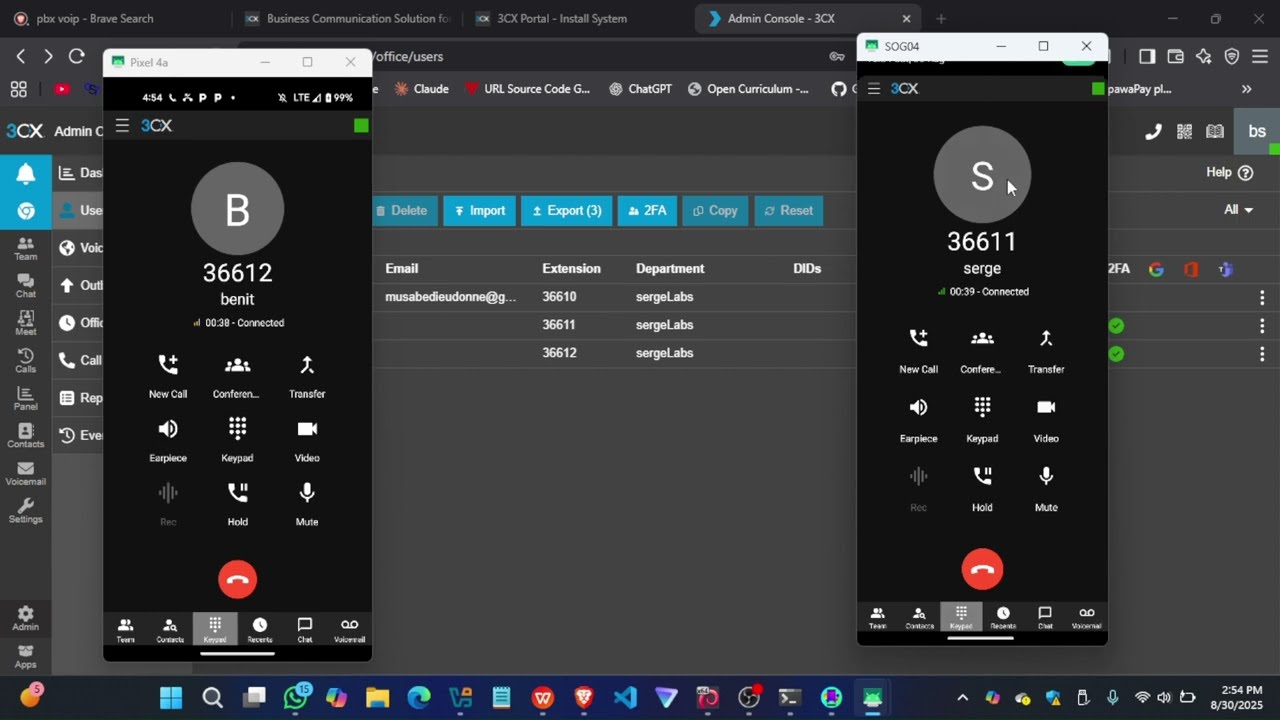Image resolution: width=1280 pixels, height=720 pixels.
Task: Open dialer phone icon in Admin Console header
Action: point(1153,131)
